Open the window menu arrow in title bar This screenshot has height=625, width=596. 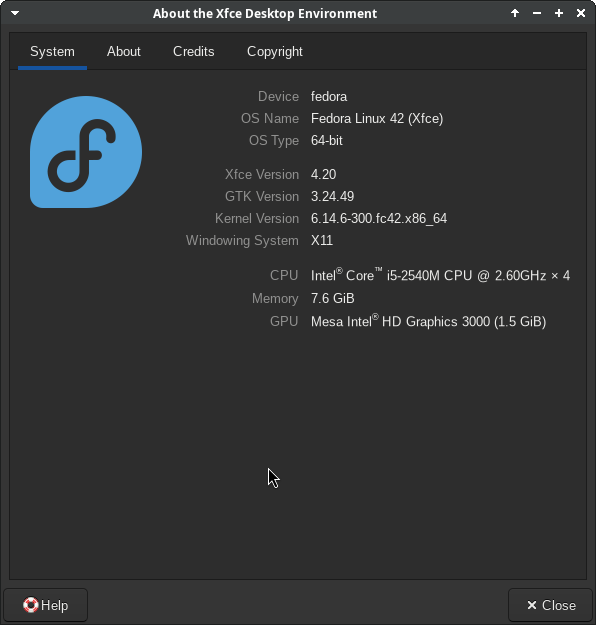(15, 13)
